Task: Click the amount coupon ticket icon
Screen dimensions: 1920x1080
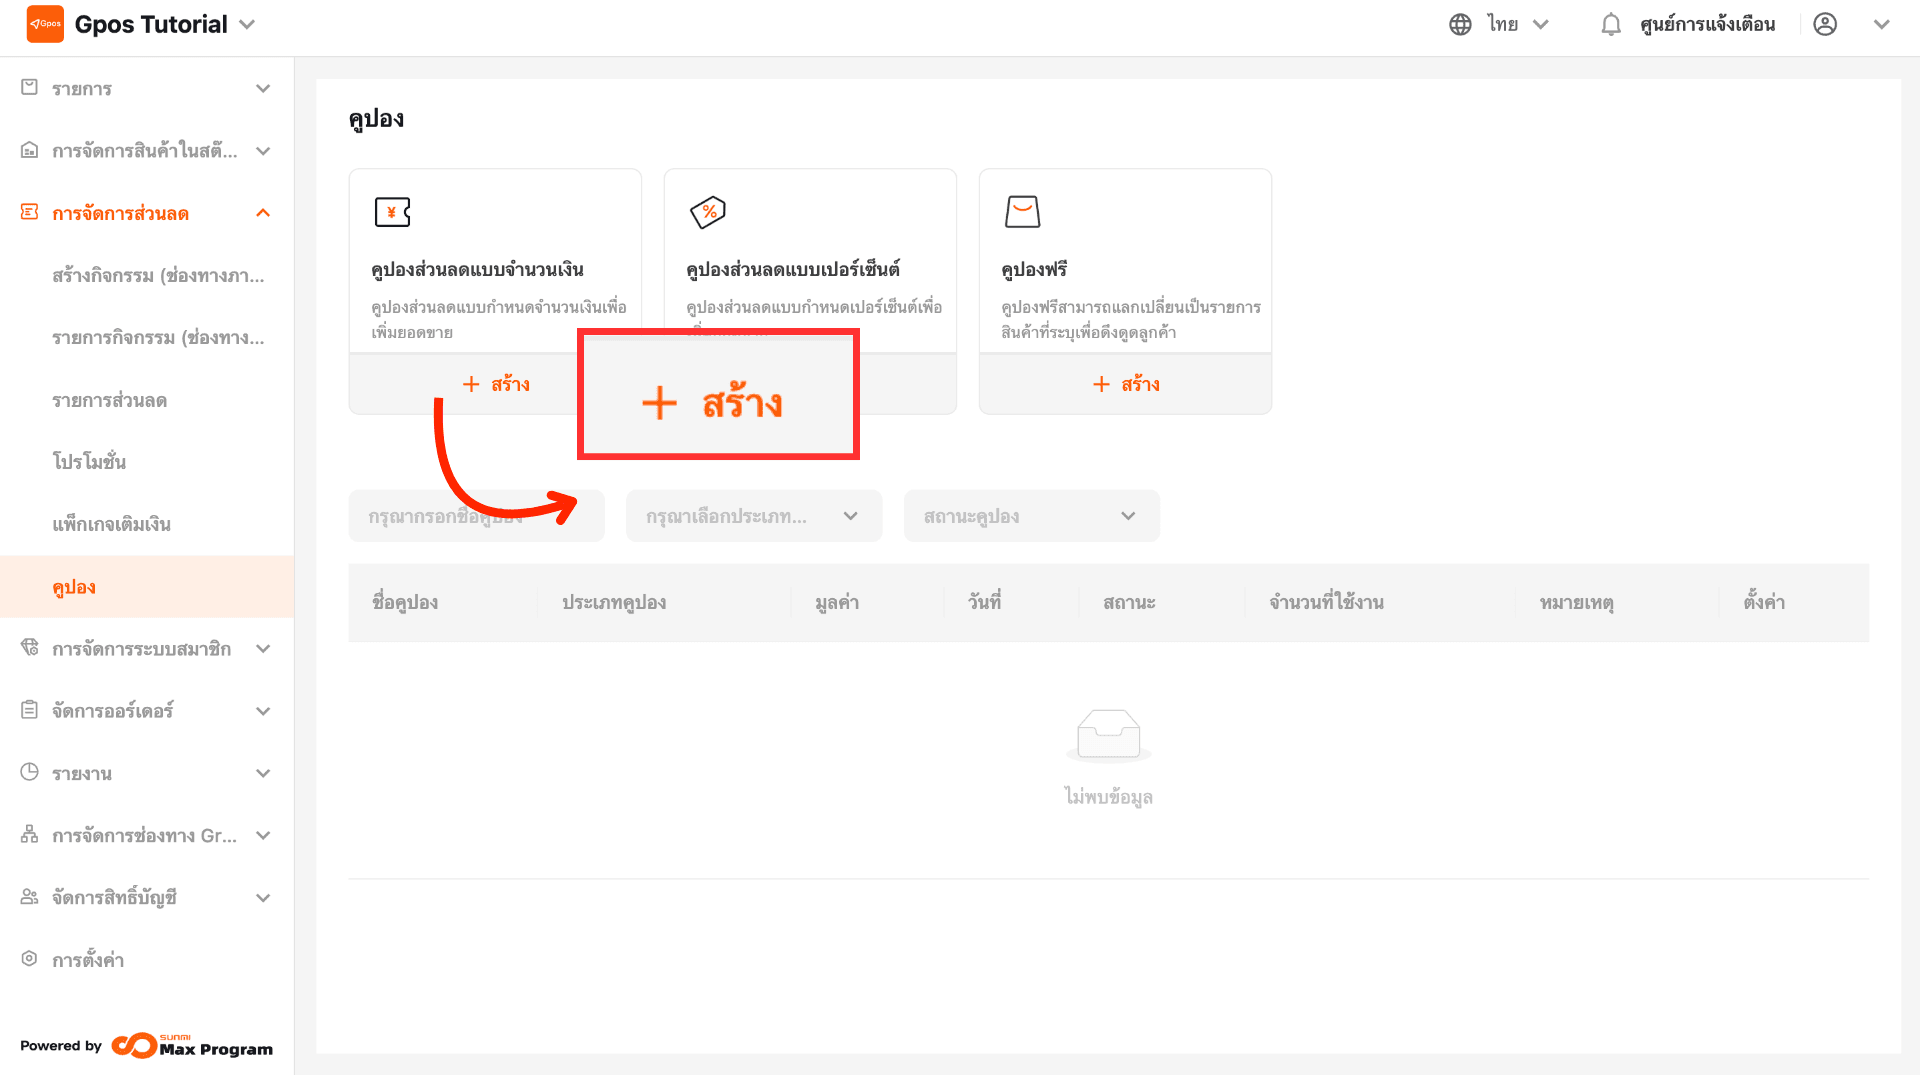Action: (392, 212)
